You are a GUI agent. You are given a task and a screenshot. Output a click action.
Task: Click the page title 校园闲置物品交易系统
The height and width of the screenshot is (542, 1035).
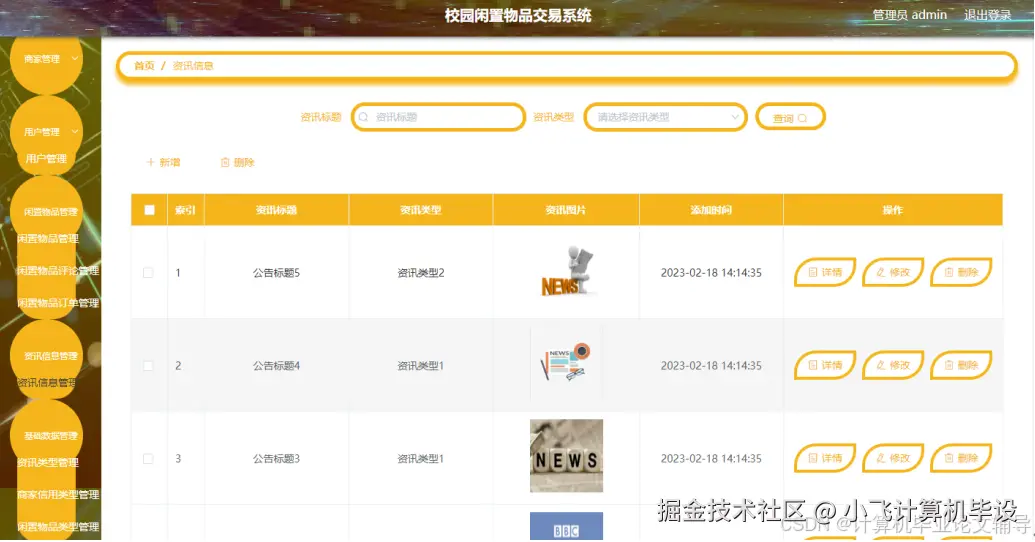pos(518,15)
